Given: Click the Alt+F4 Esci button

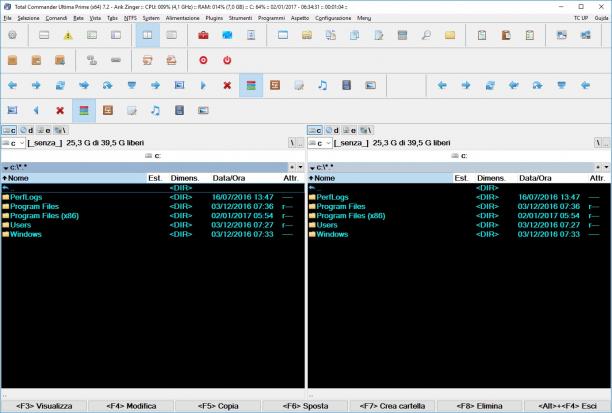Looking at the screenshot, I should point(567,406).
